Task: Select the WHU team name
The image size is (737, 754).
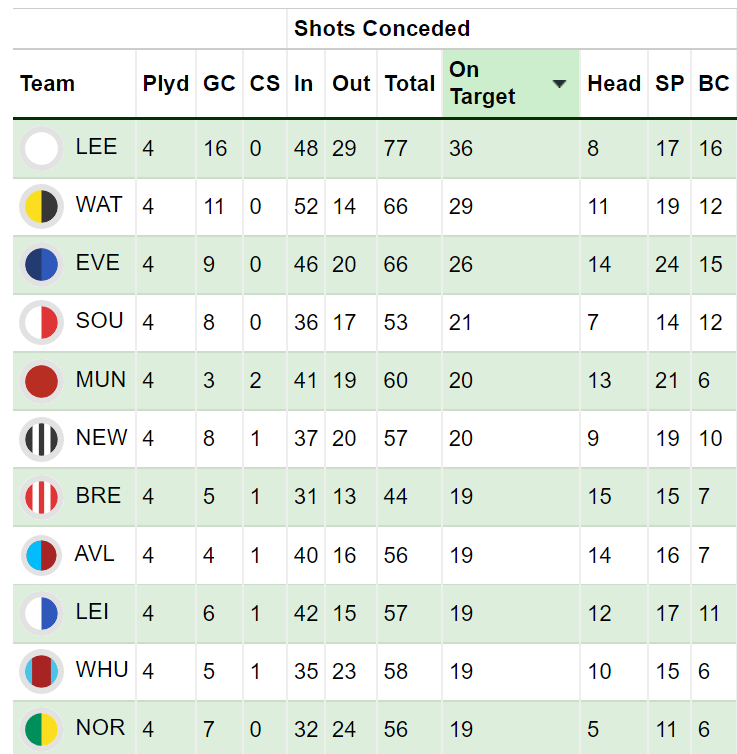Action: point(102,670)
